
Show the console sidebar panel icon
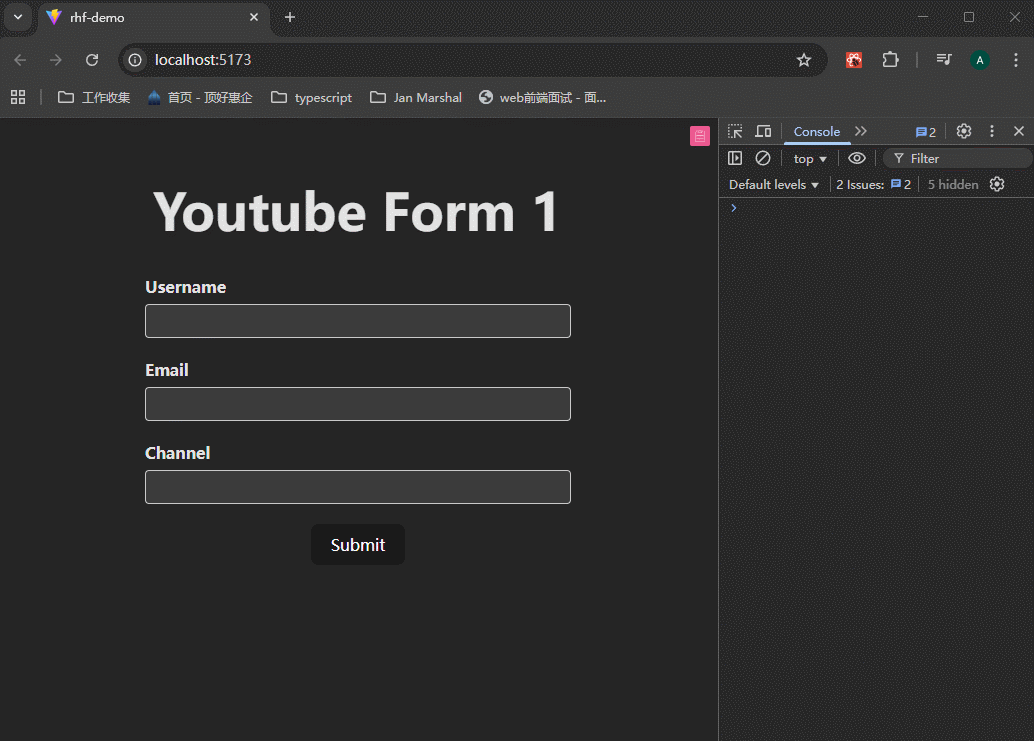coord(735,158)
